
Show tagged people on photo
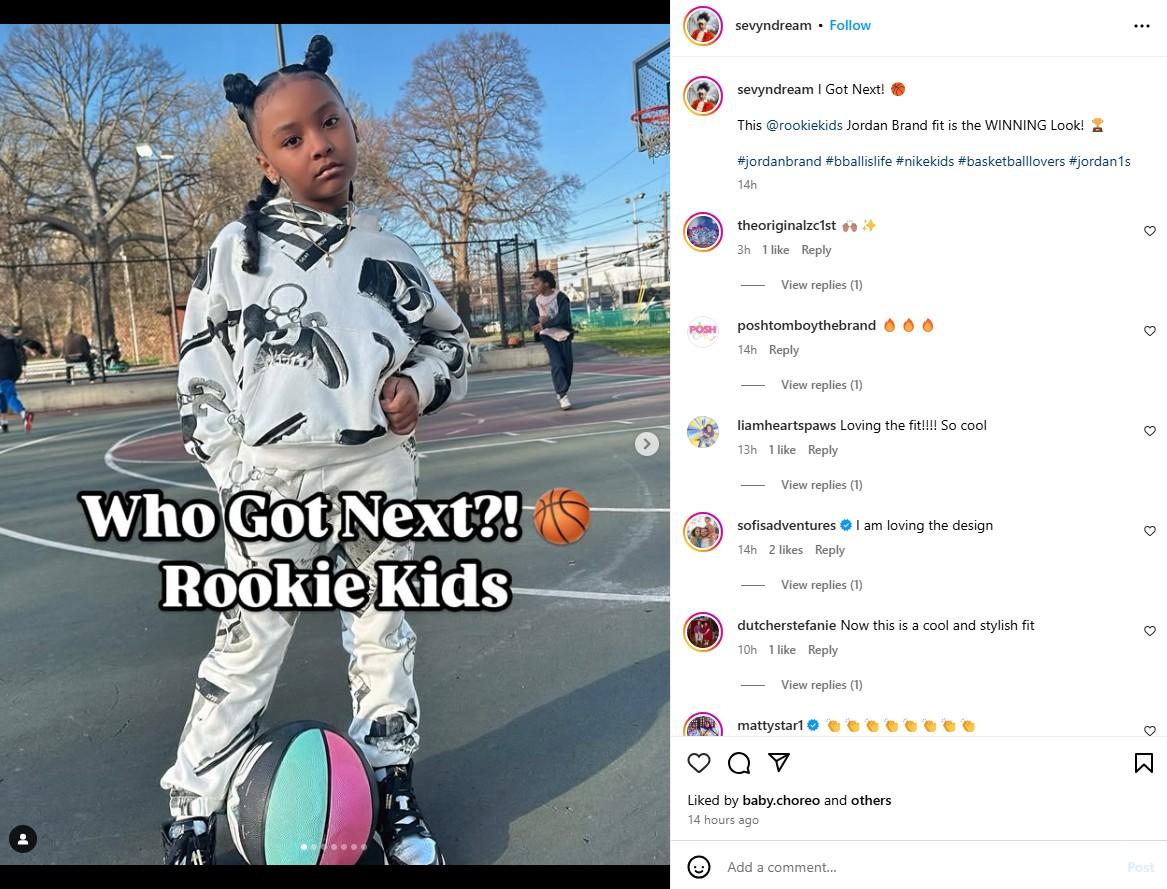23,839
